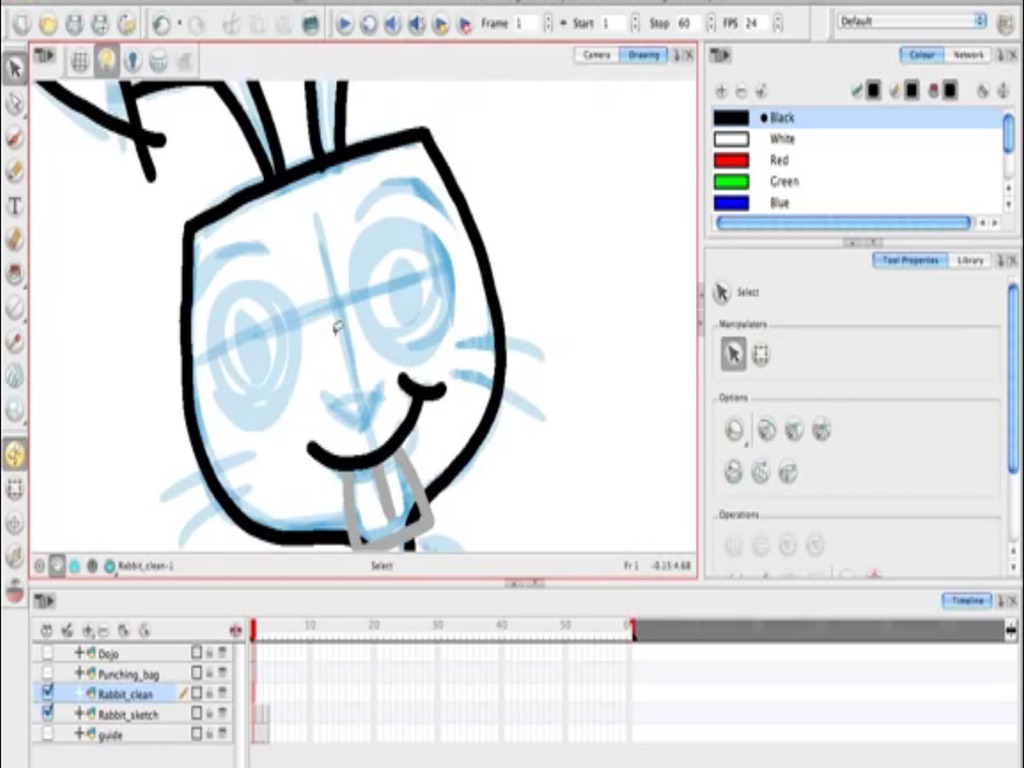The image size is (1024, 768).
Task: Select the Black colour swatch row
Action: pyautogui.click(x=857, y=118)
